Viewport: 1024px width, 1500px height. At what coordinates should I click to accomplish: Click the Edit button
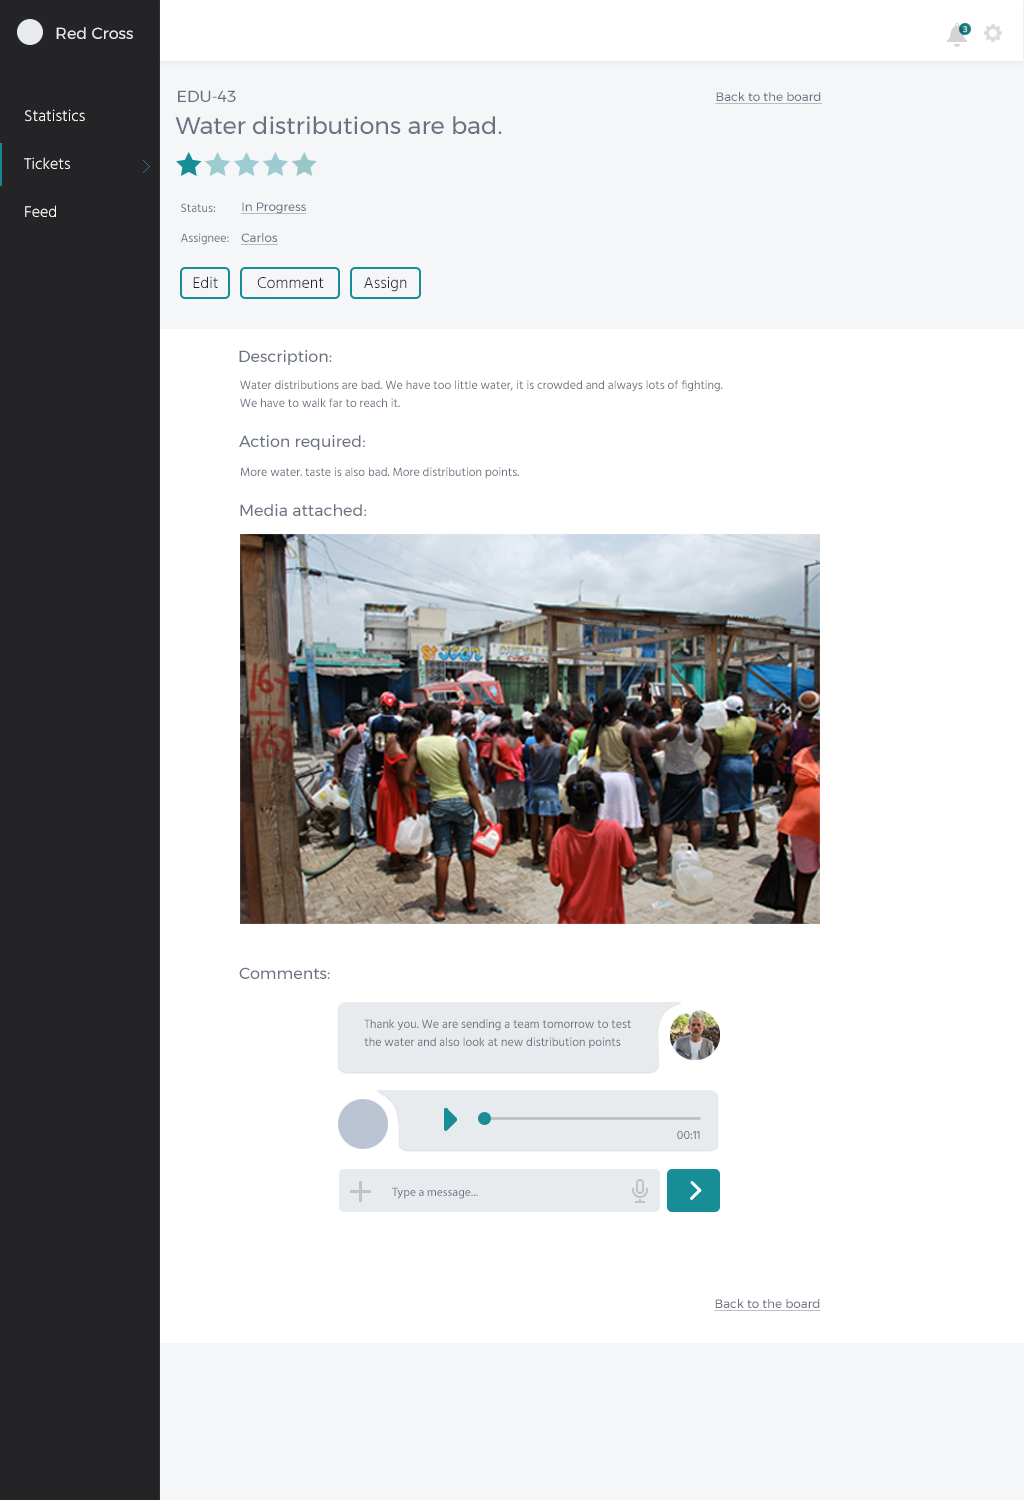(205, 283)
